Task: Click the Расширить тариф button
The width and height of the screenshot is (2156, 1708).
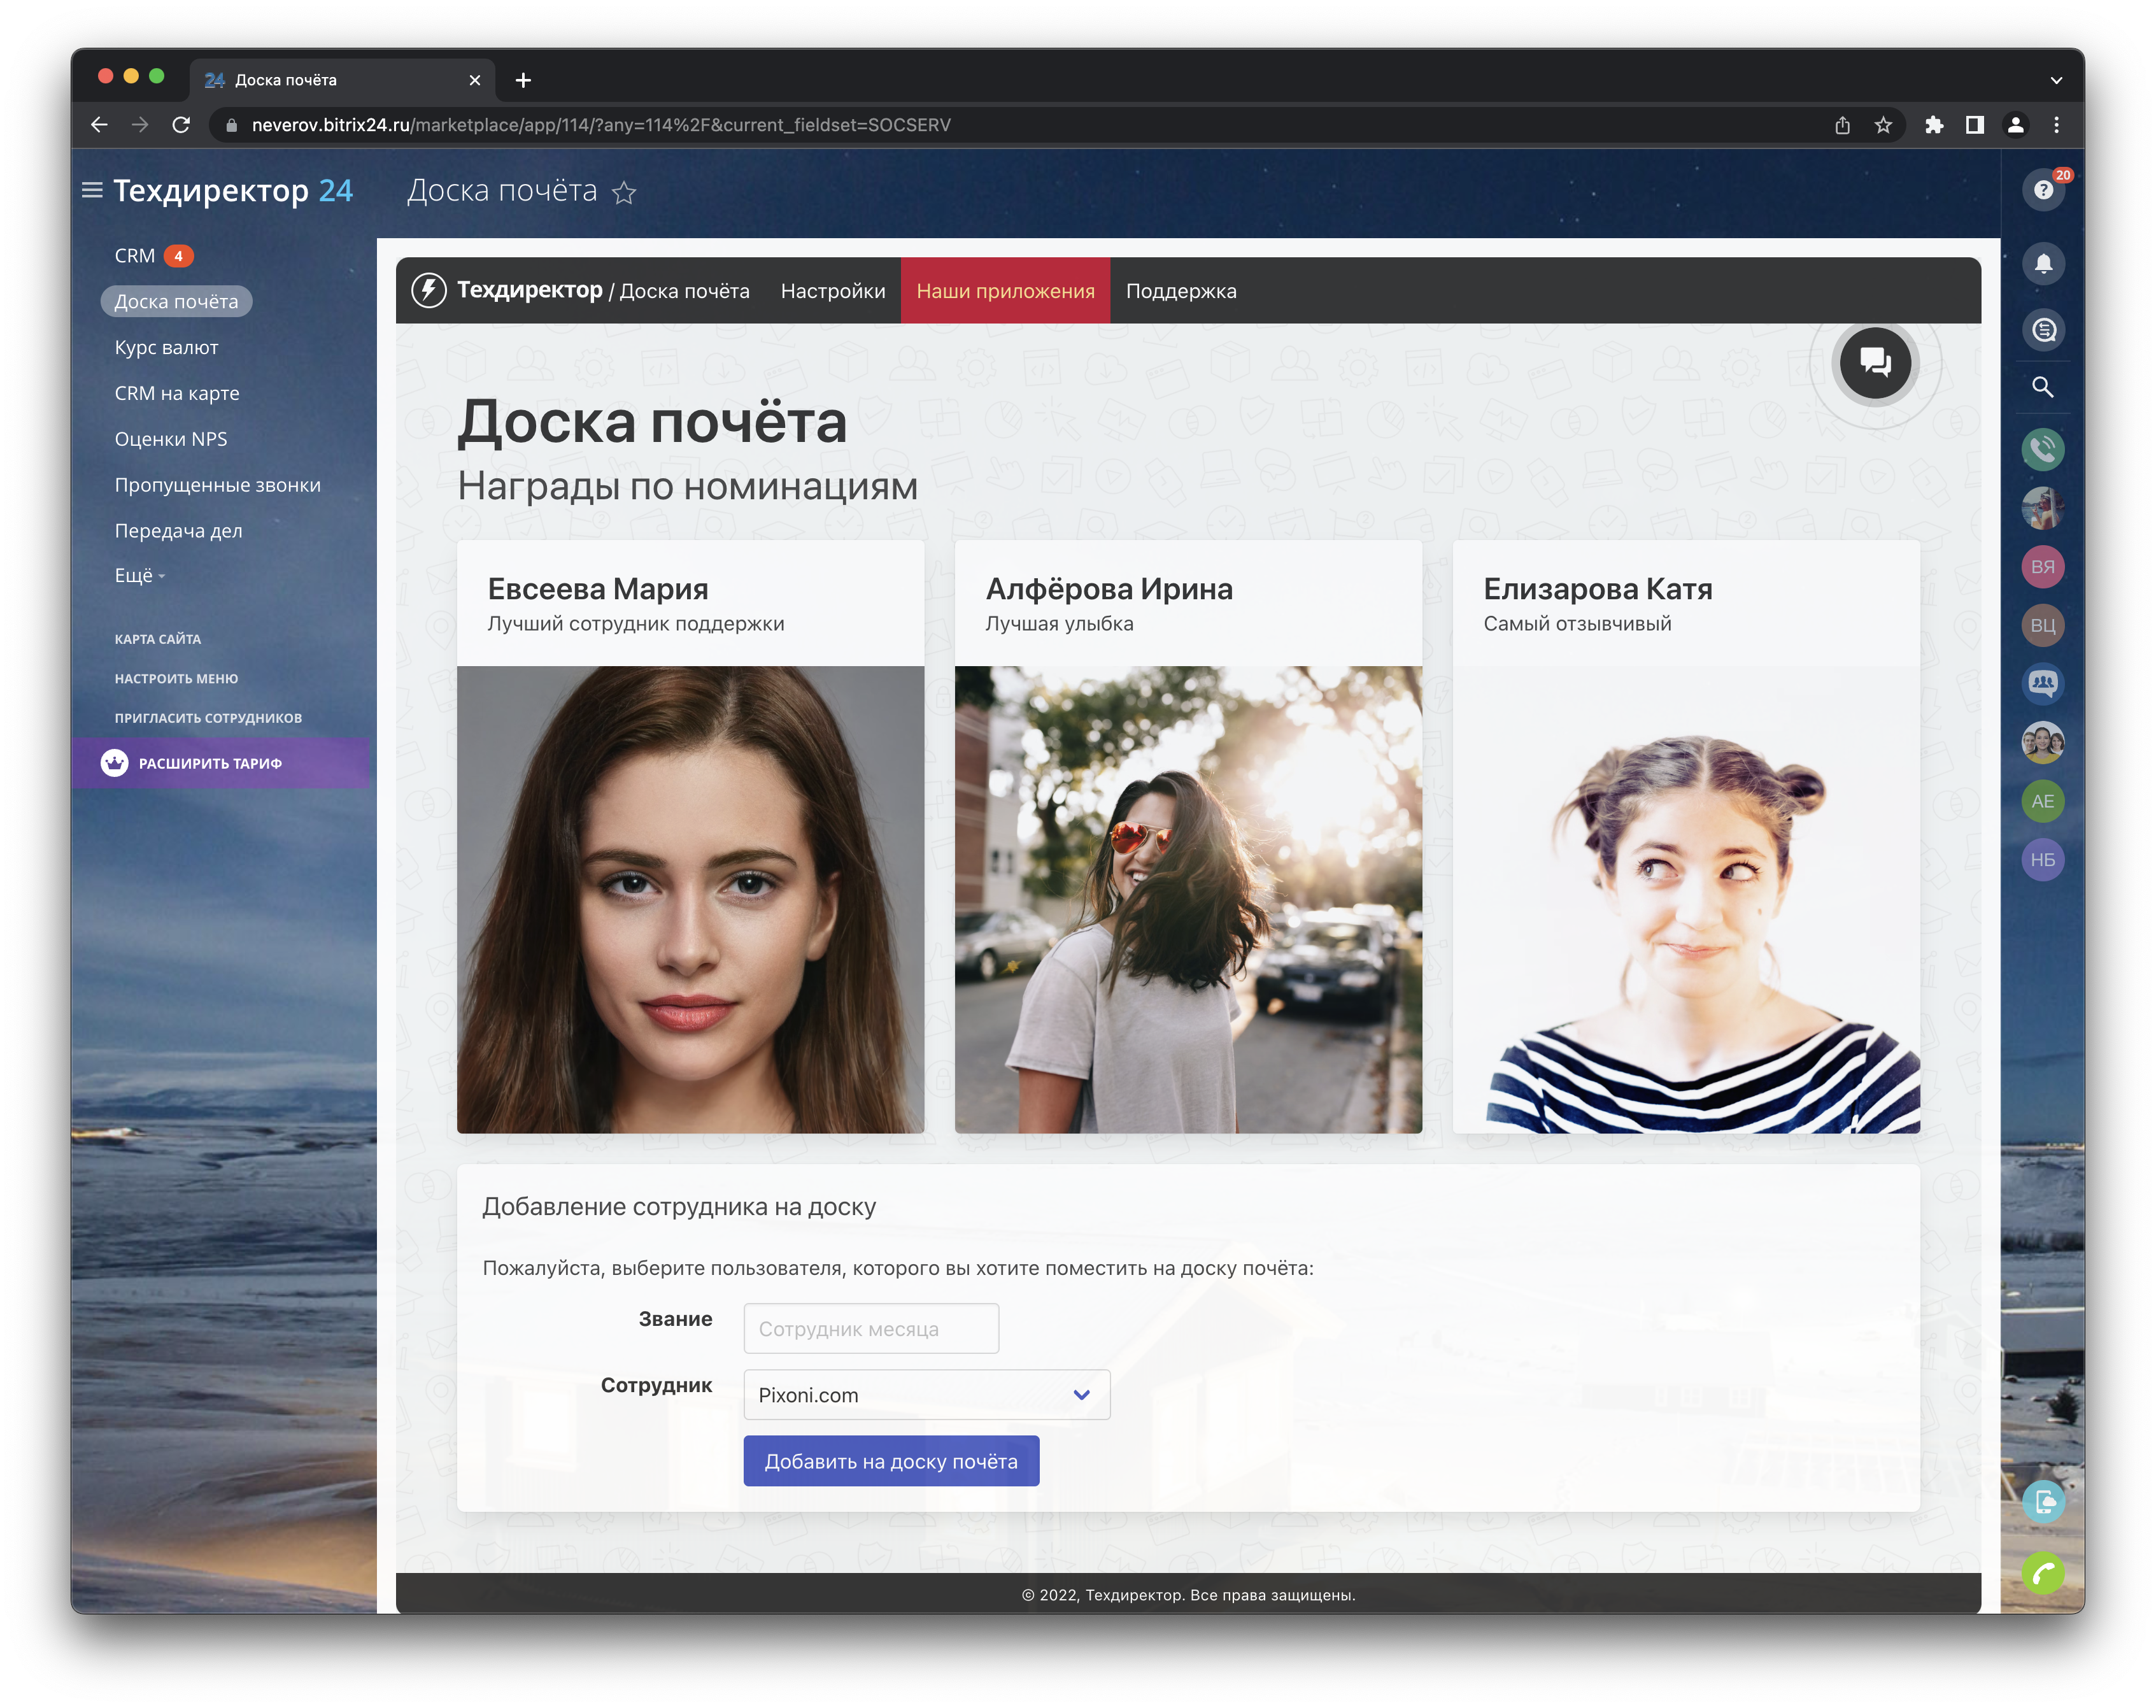Action: pyautogui.click(x=210, y=763)
